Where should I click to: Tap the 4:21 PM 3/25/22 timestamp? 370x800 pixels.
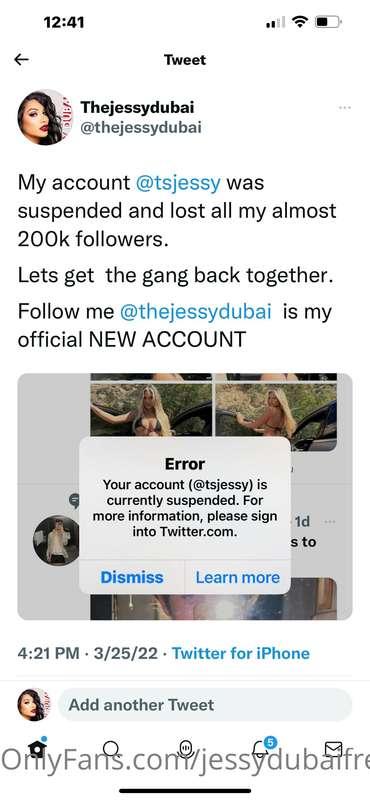click(x=88, y=654)
